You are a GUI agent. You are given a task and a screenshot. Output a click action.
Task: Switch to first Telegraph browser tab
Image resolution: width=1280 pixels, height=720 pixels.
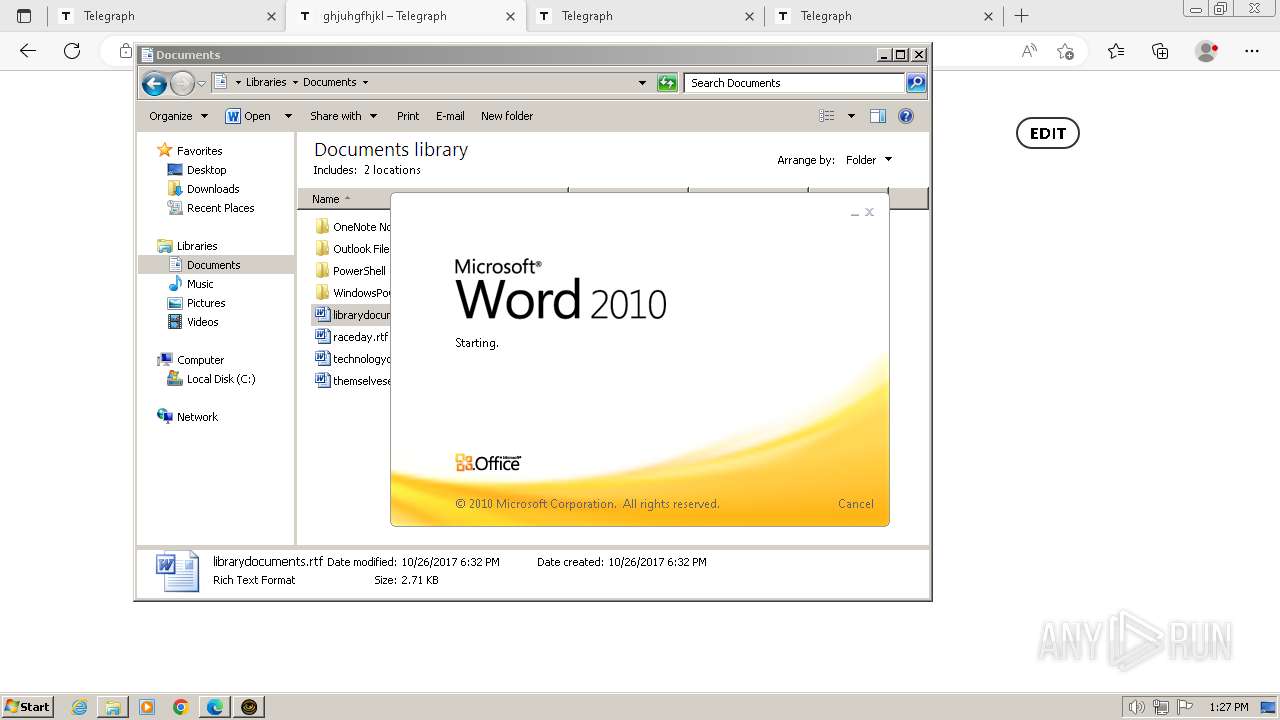(166, 16)
